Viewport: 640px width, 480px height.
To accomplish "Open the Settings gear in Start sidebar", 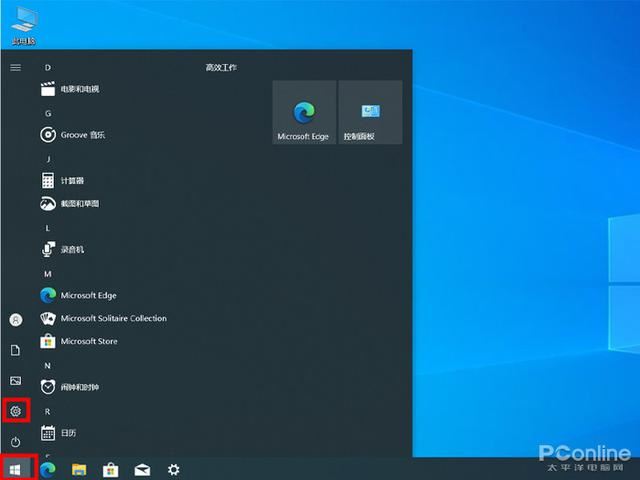I will pyautogui.click(x=15, y=410).
